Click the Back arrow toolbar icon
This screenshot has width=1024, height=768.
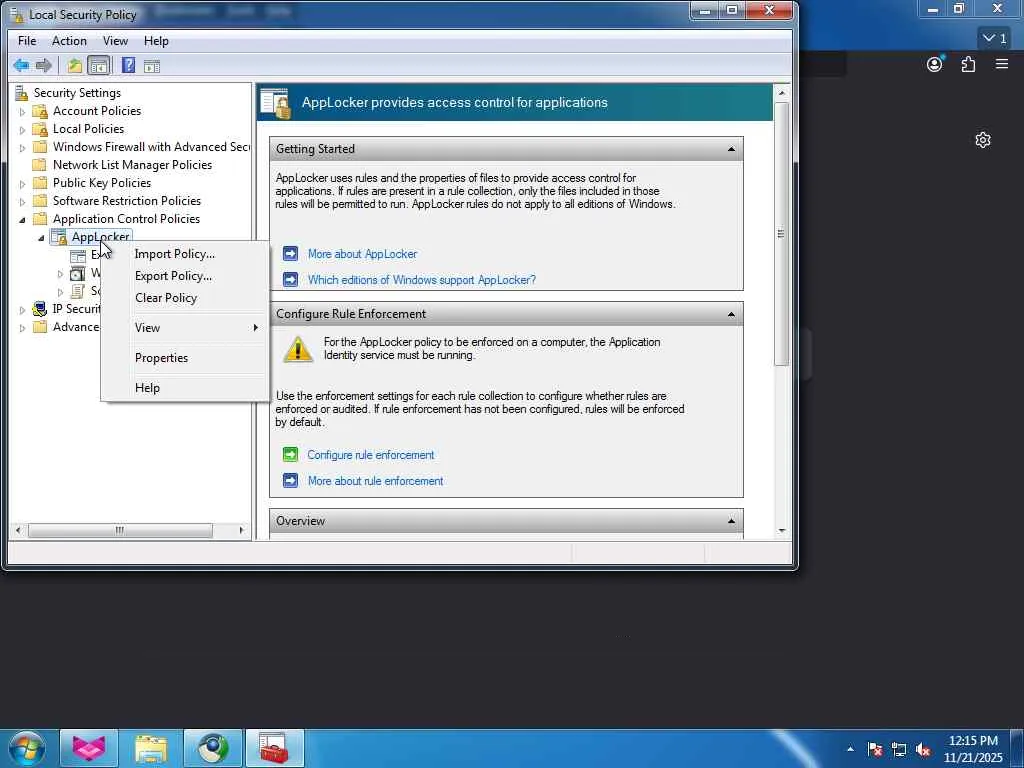click(21, 65)
